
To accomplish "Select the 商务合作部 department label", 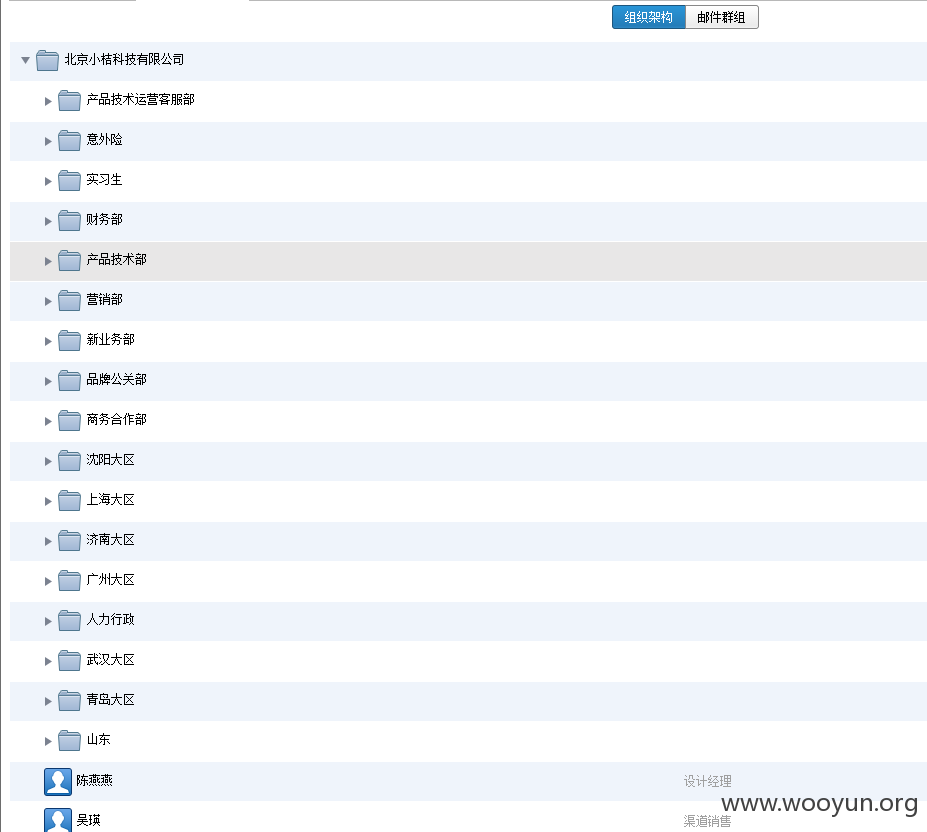I will click(116, 419).
